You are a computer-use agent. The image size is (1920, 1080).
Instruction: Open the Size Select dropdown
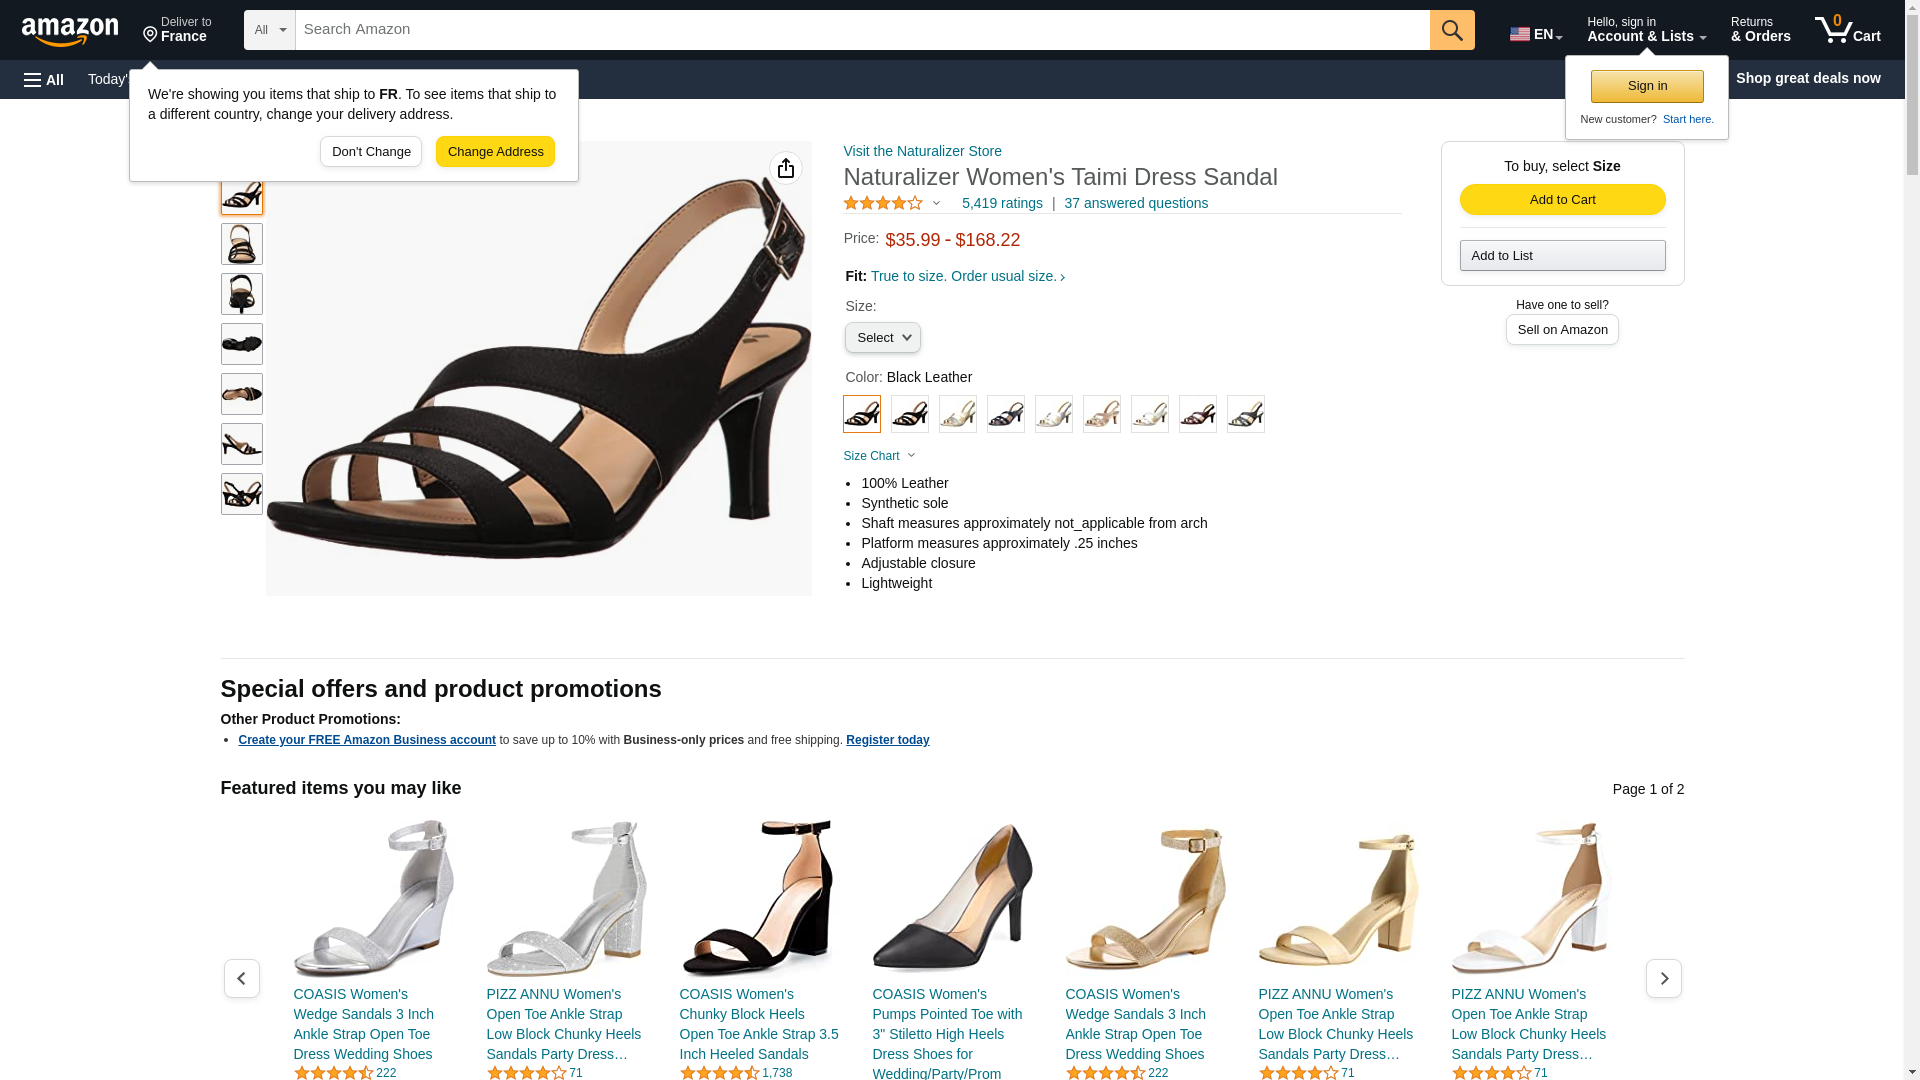(x=882, y=338)
